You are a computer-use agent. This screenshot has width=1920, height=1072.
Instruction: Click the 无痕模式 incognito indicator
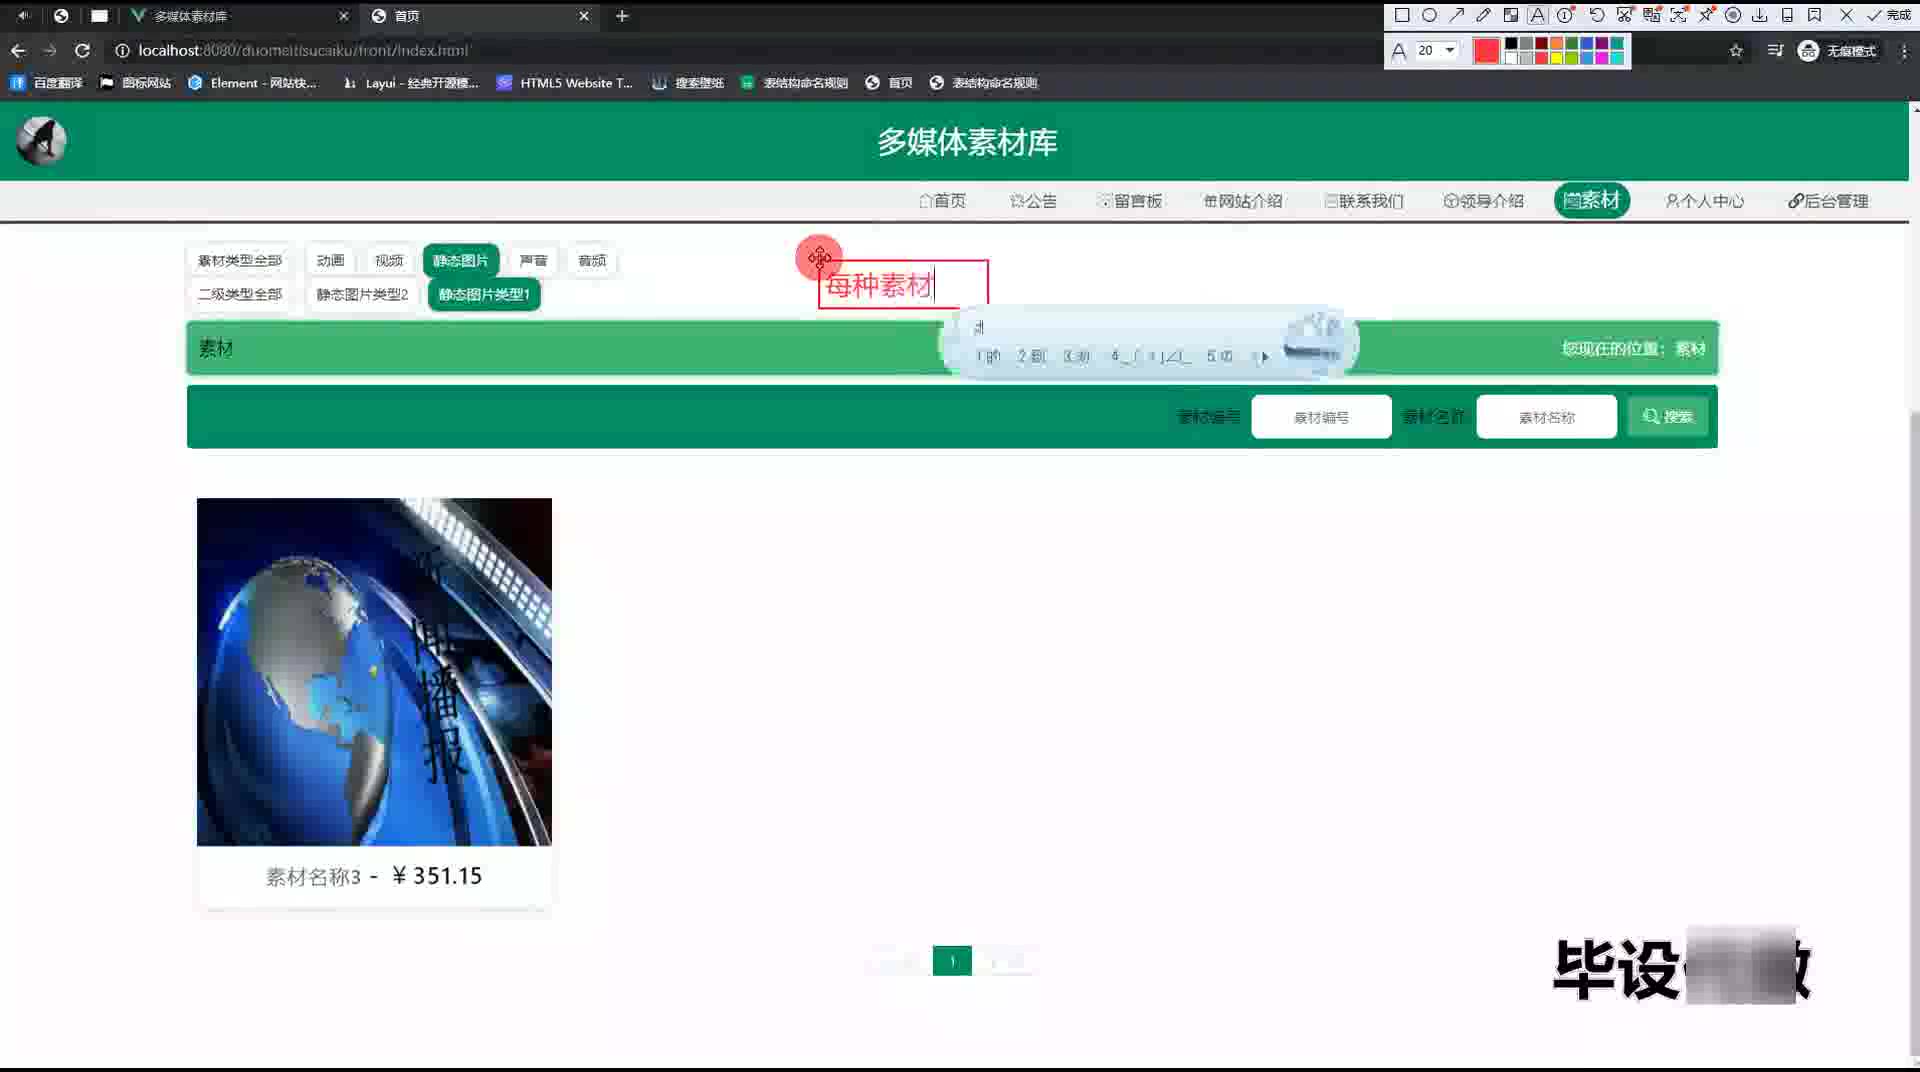(1837, 50)
